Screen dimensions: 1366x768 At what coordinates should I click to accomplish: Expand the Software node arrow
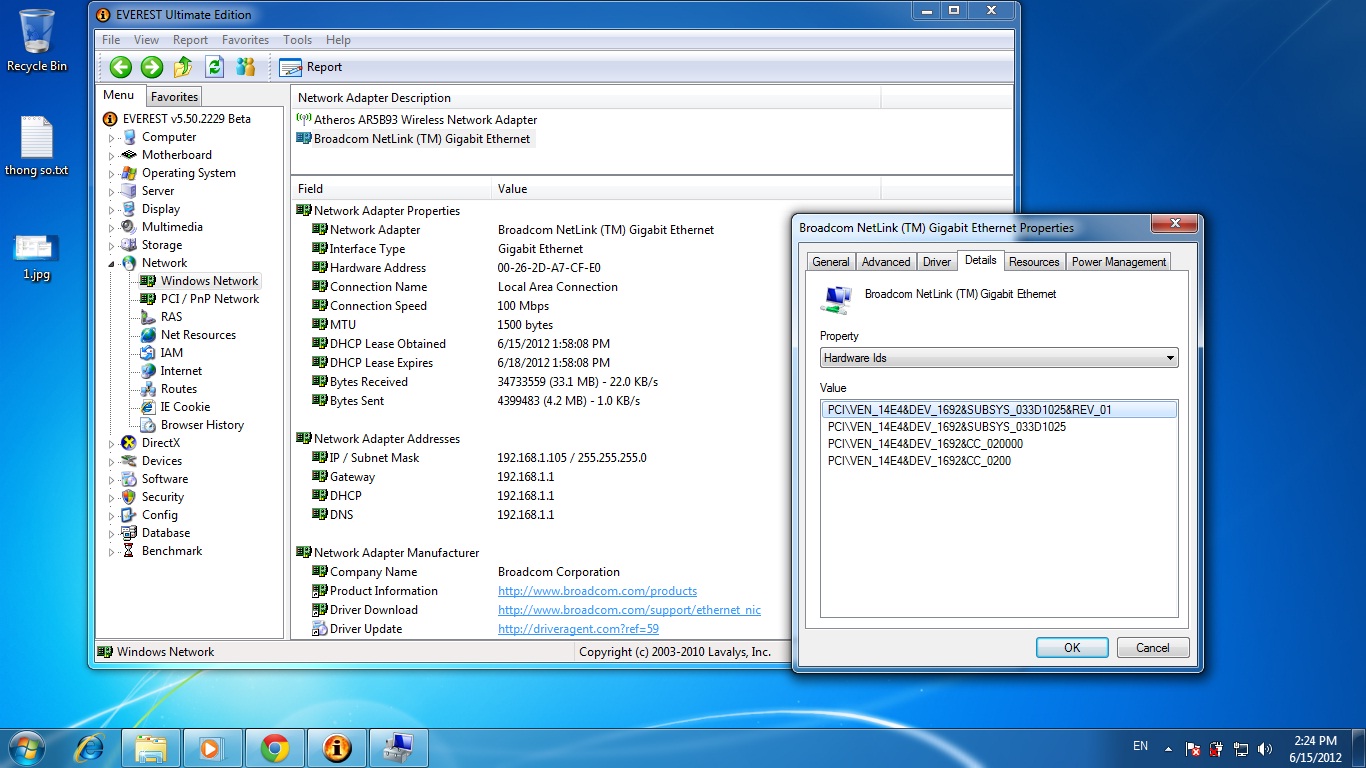[112, 480]
